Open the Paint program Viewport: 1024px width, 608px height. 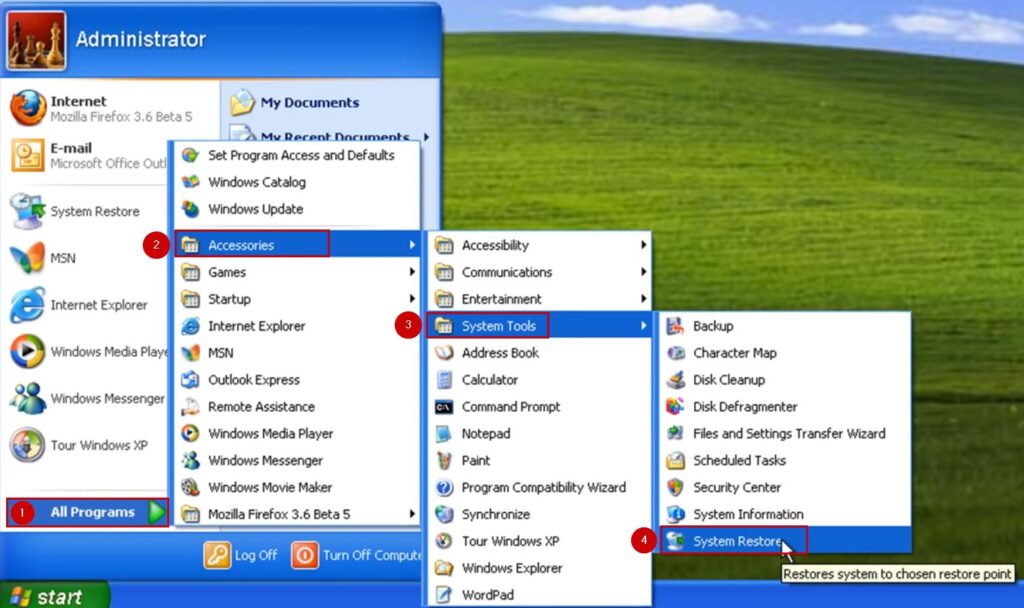tap(539, 460)
